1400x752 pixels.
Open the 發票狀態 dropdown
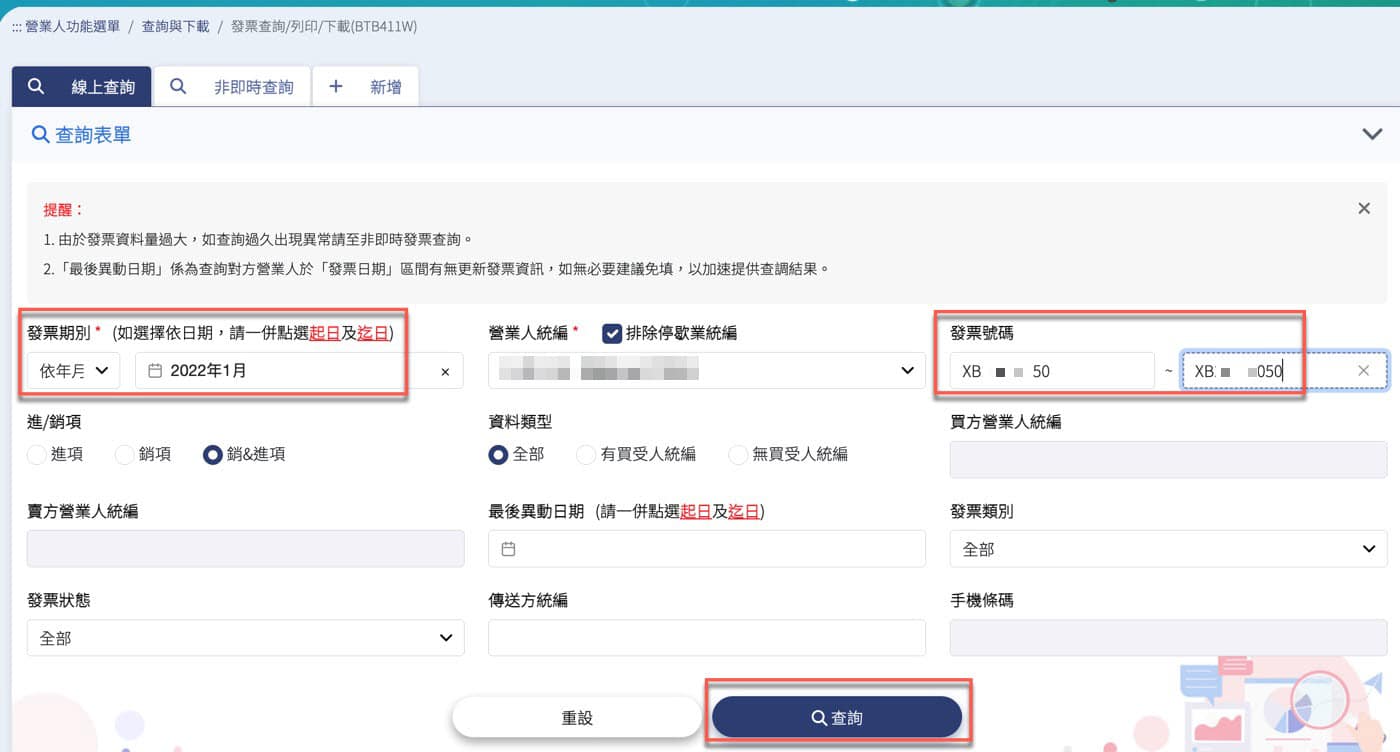[x=245, y=638]
